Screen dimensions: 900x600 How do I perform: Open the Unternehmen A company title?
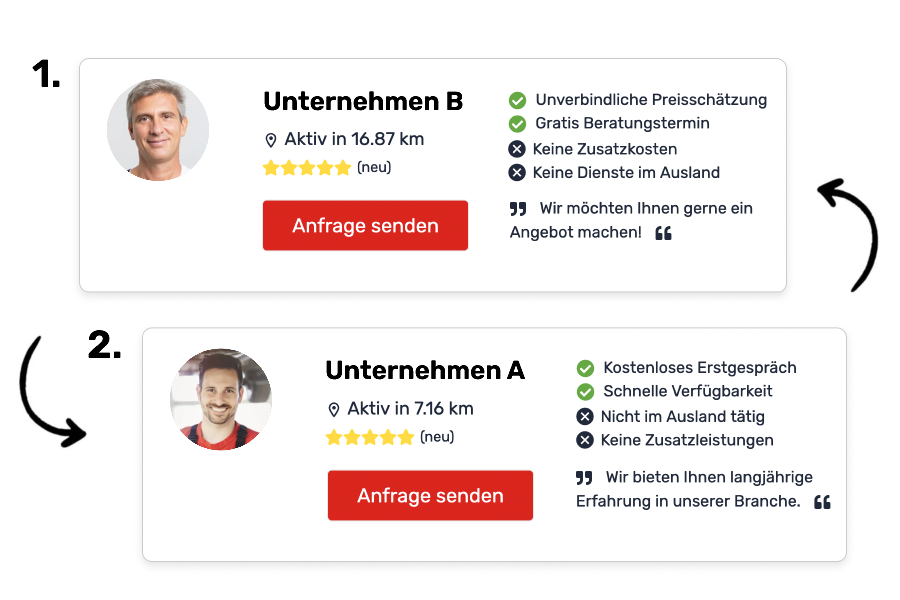(425, 371)
